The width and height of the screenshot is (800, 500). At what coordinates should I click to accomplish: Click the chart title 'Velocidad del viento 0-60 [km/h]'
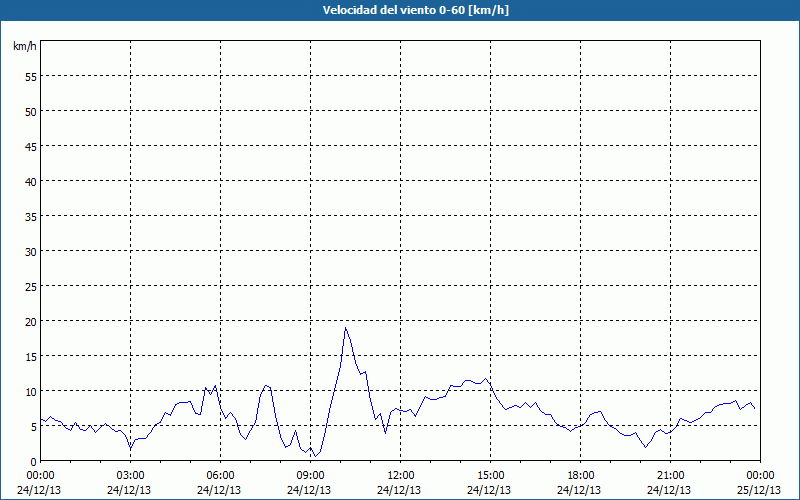415,10
